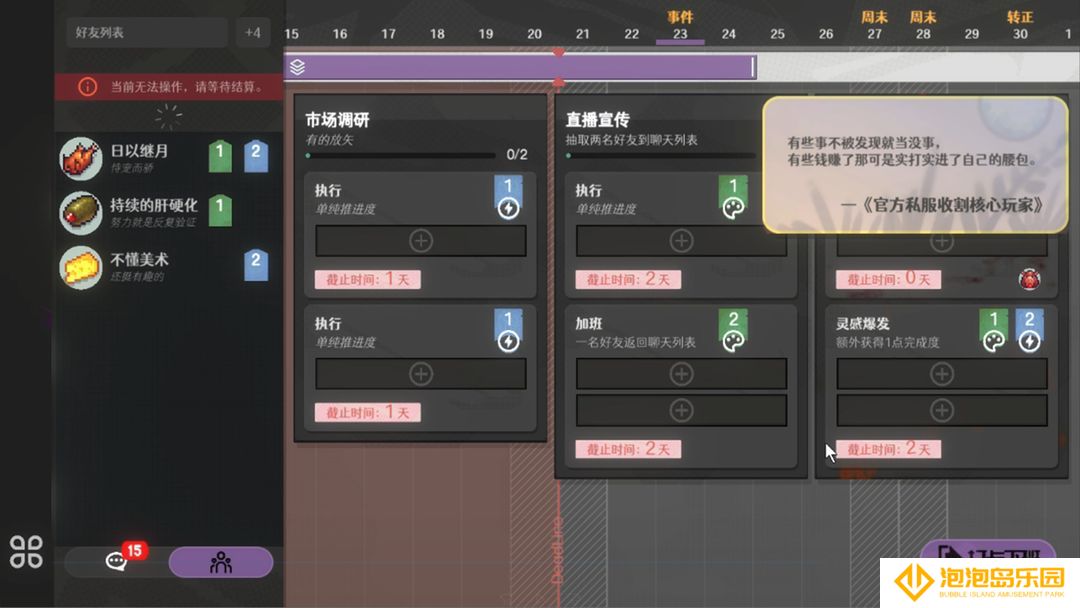Add friend to first 市场调研 执行 slot
The width and height of the screenshot is (1080, 608).
click(421, 241)
